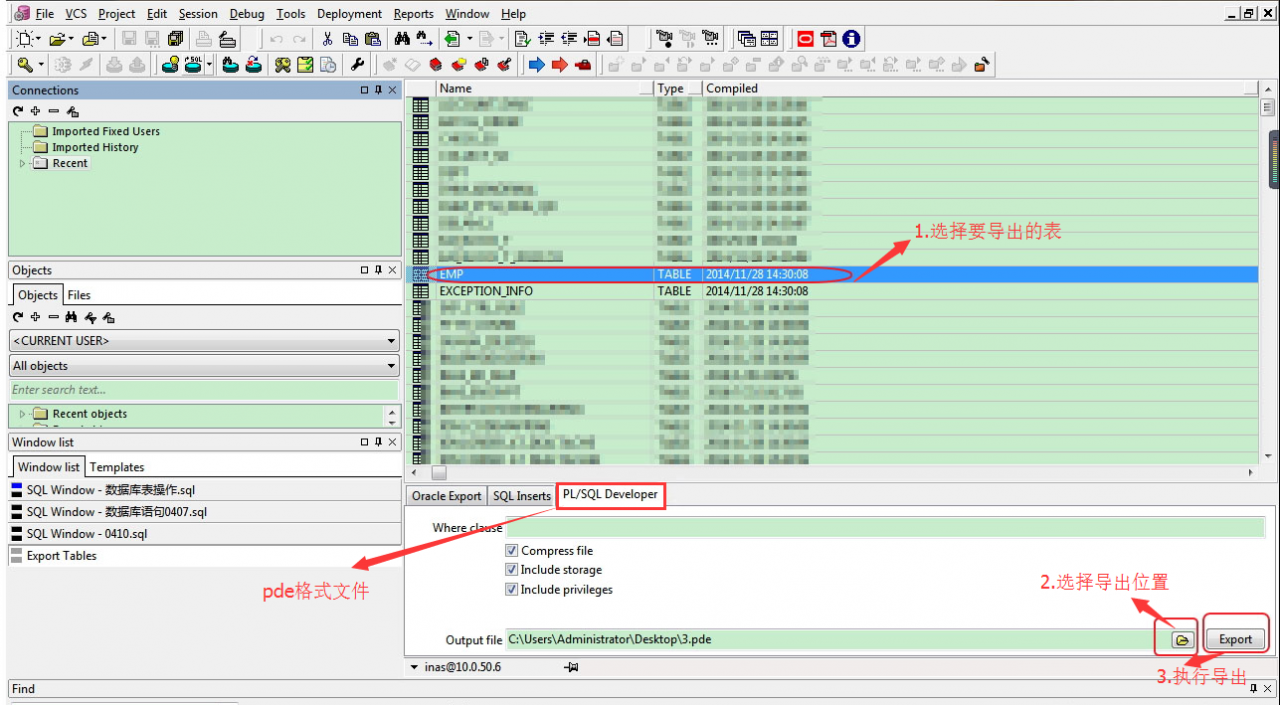Click the Where clause input field
This screenshot has width=1280, height=705.
[884, 527]
